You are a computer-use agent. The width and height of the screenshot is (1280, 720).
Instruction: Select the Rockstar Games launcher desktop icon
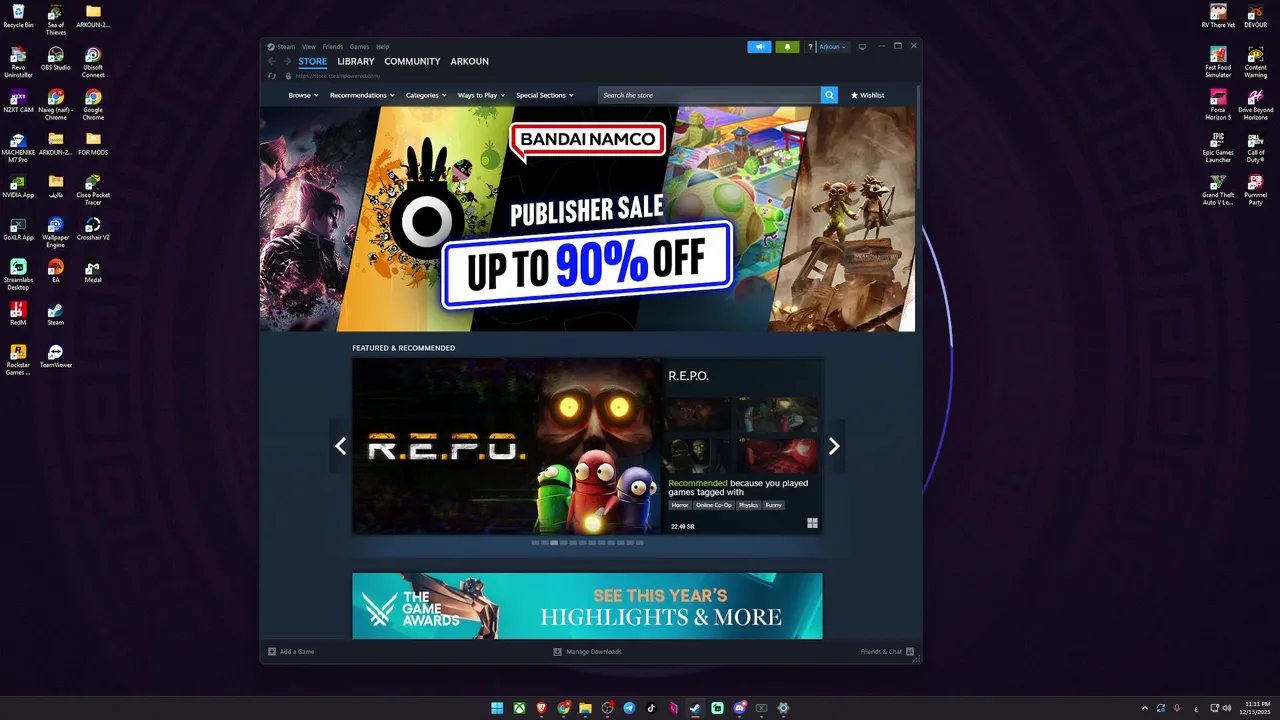[18, 360]
